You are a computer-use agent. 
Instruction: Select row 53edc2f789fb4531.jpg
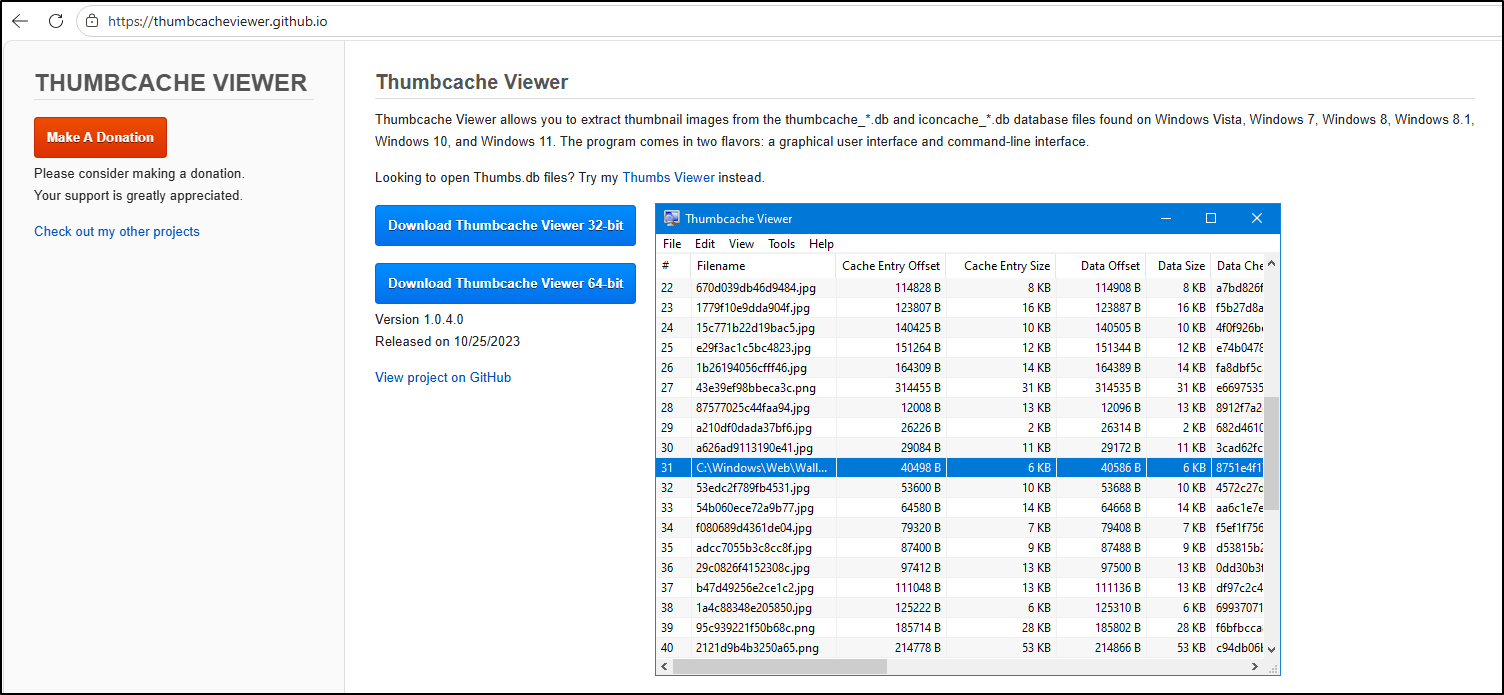pyautogui.click(x=960, y=488)
